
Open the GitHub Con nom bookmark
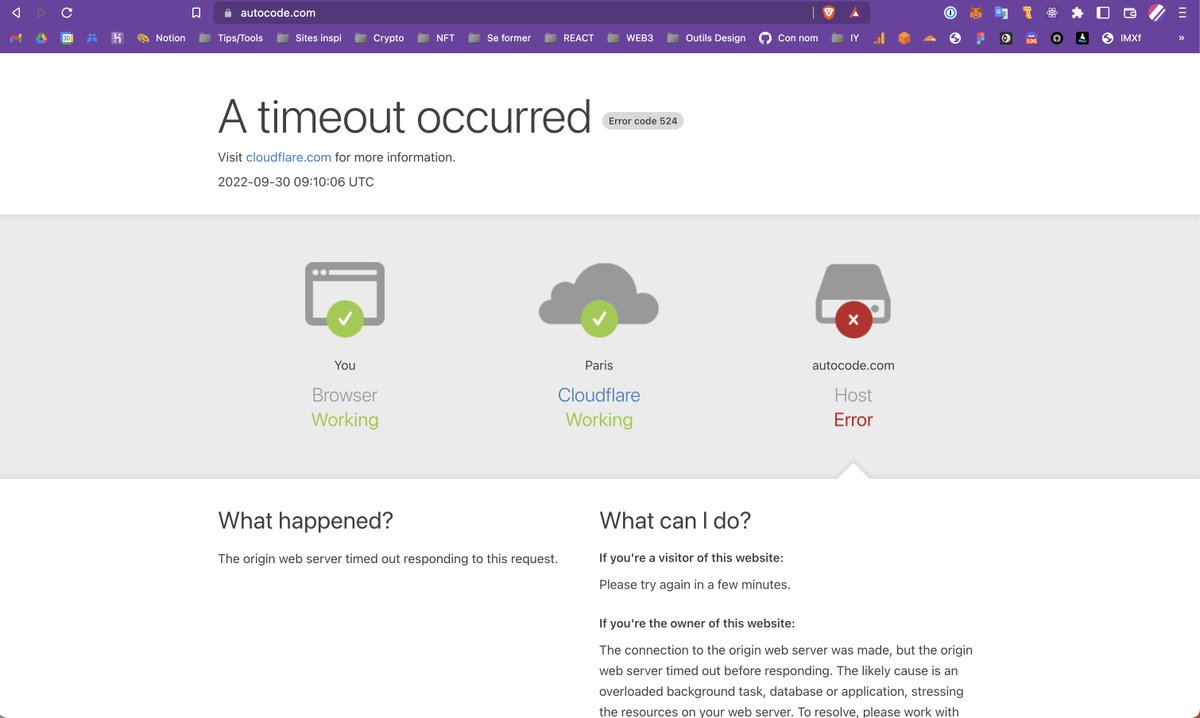pyautogui.click(x=789, y=38)
